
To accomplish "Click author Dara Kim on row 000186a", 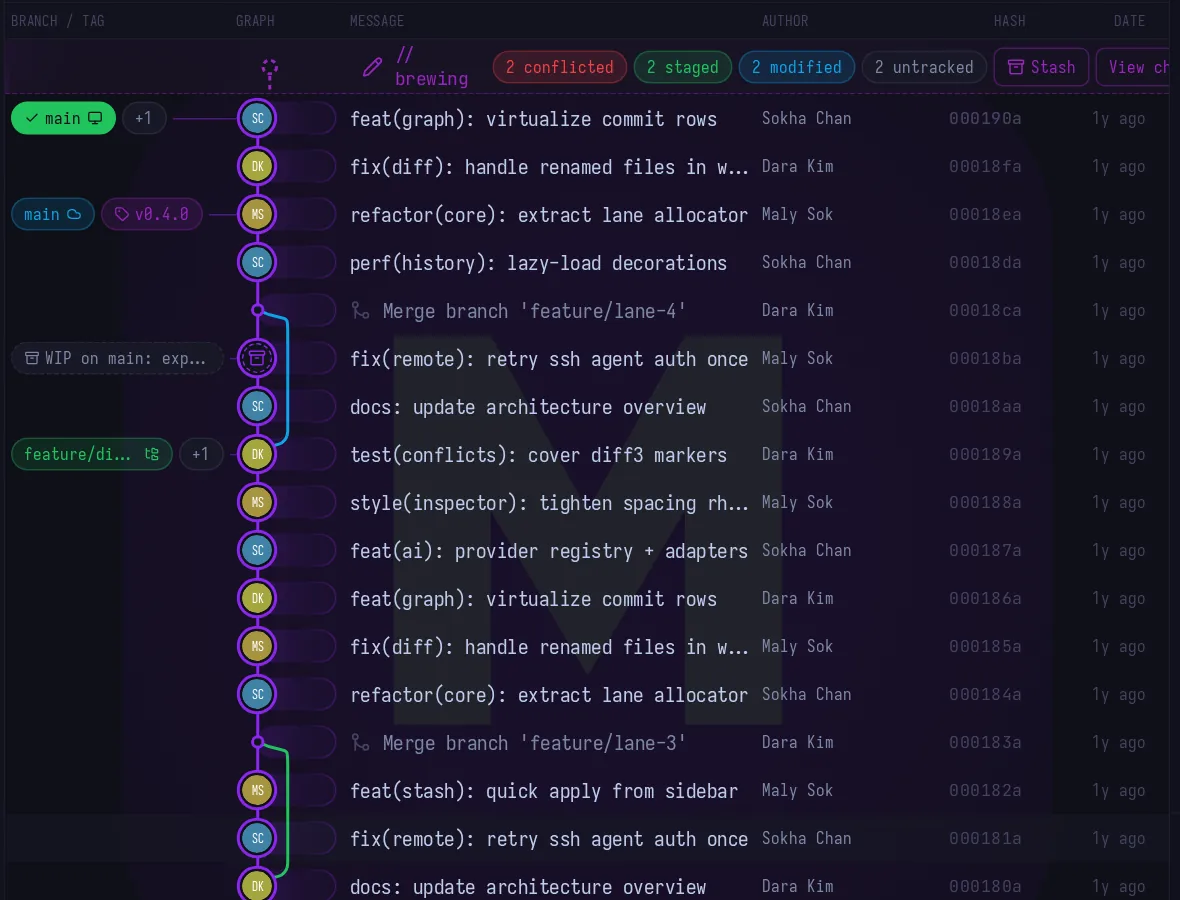I will (797, 598).
